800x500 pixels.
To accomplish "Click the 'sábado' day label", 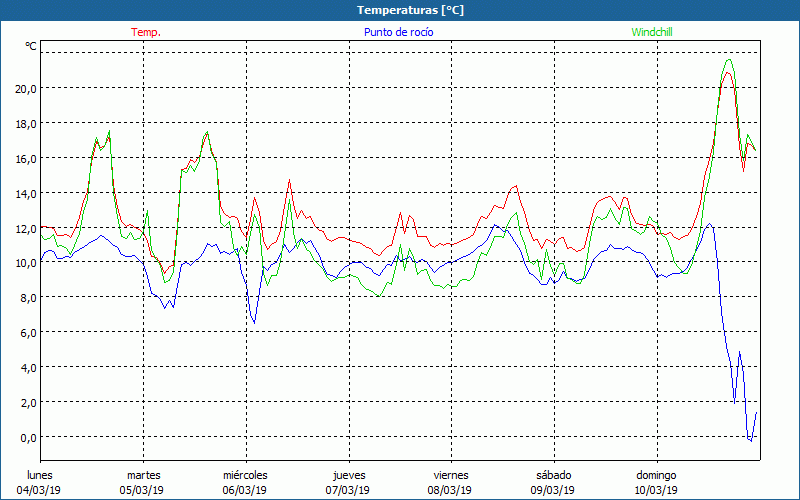I will (554, 475).
